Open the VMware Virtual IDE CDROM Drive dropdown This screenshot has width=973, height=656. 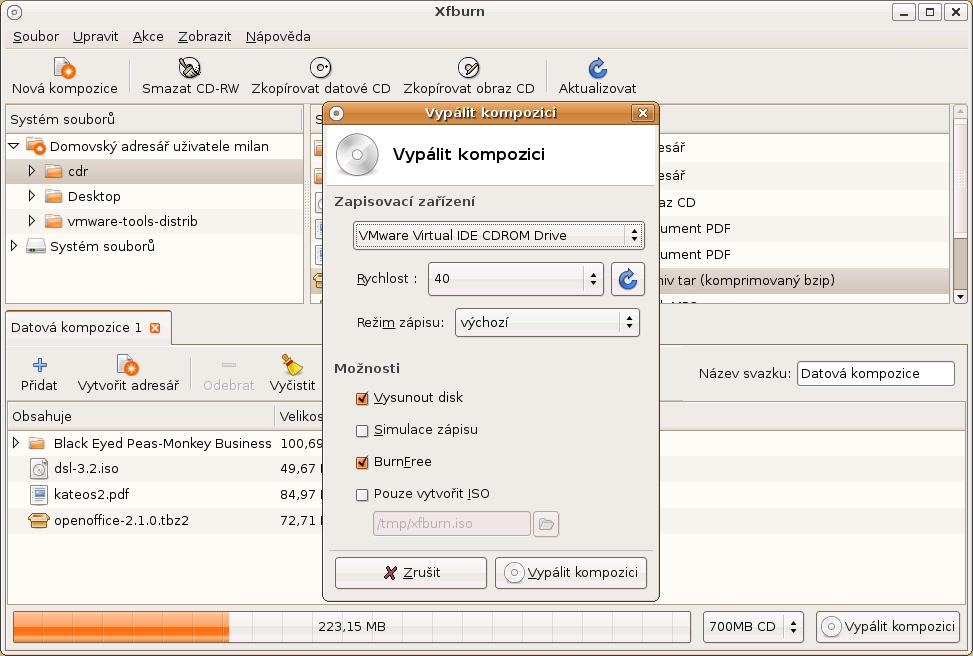[x=499, y=236]
